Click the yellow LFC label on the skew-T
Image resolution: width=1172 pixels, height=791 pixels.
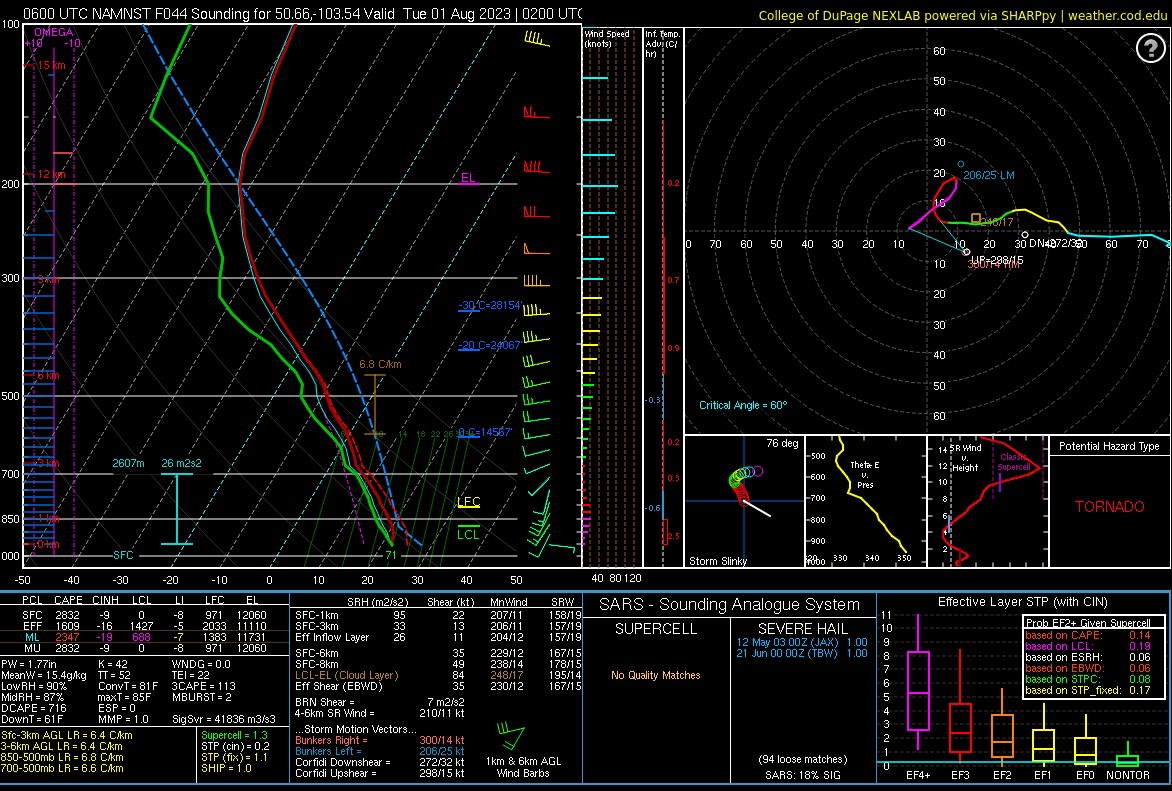469,502
